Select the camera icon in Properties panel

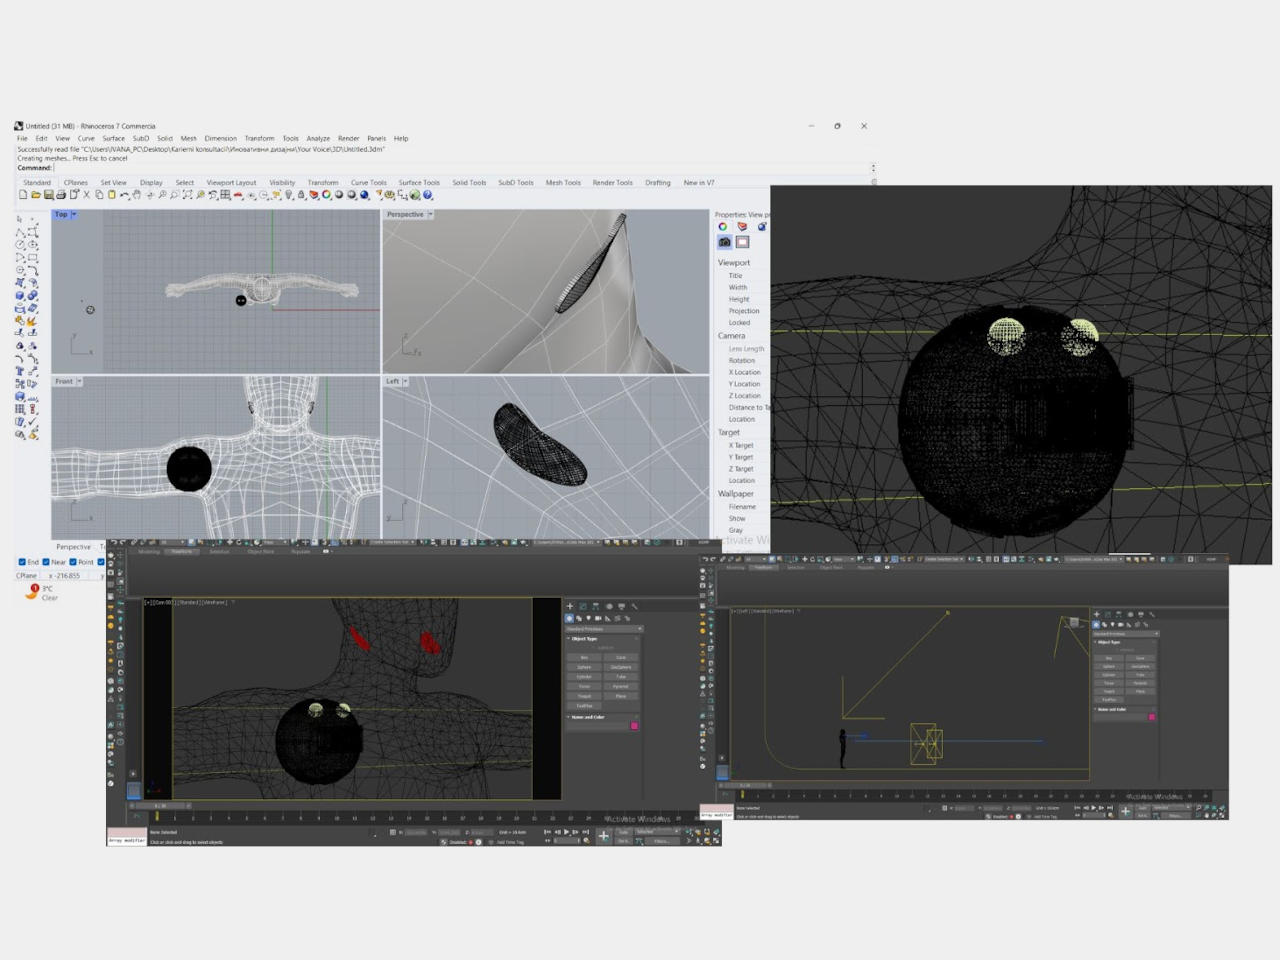[724, 242]
